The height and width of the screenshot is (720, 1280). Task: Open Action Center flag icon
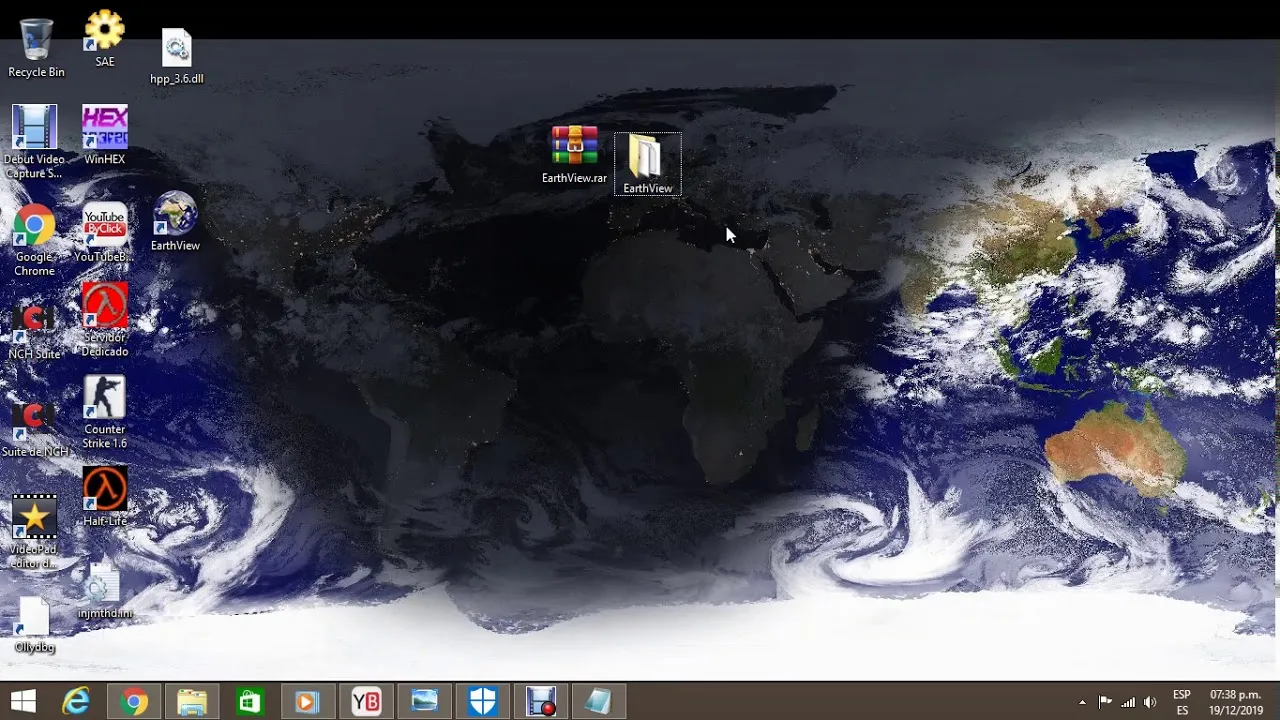pos(1105,702)
